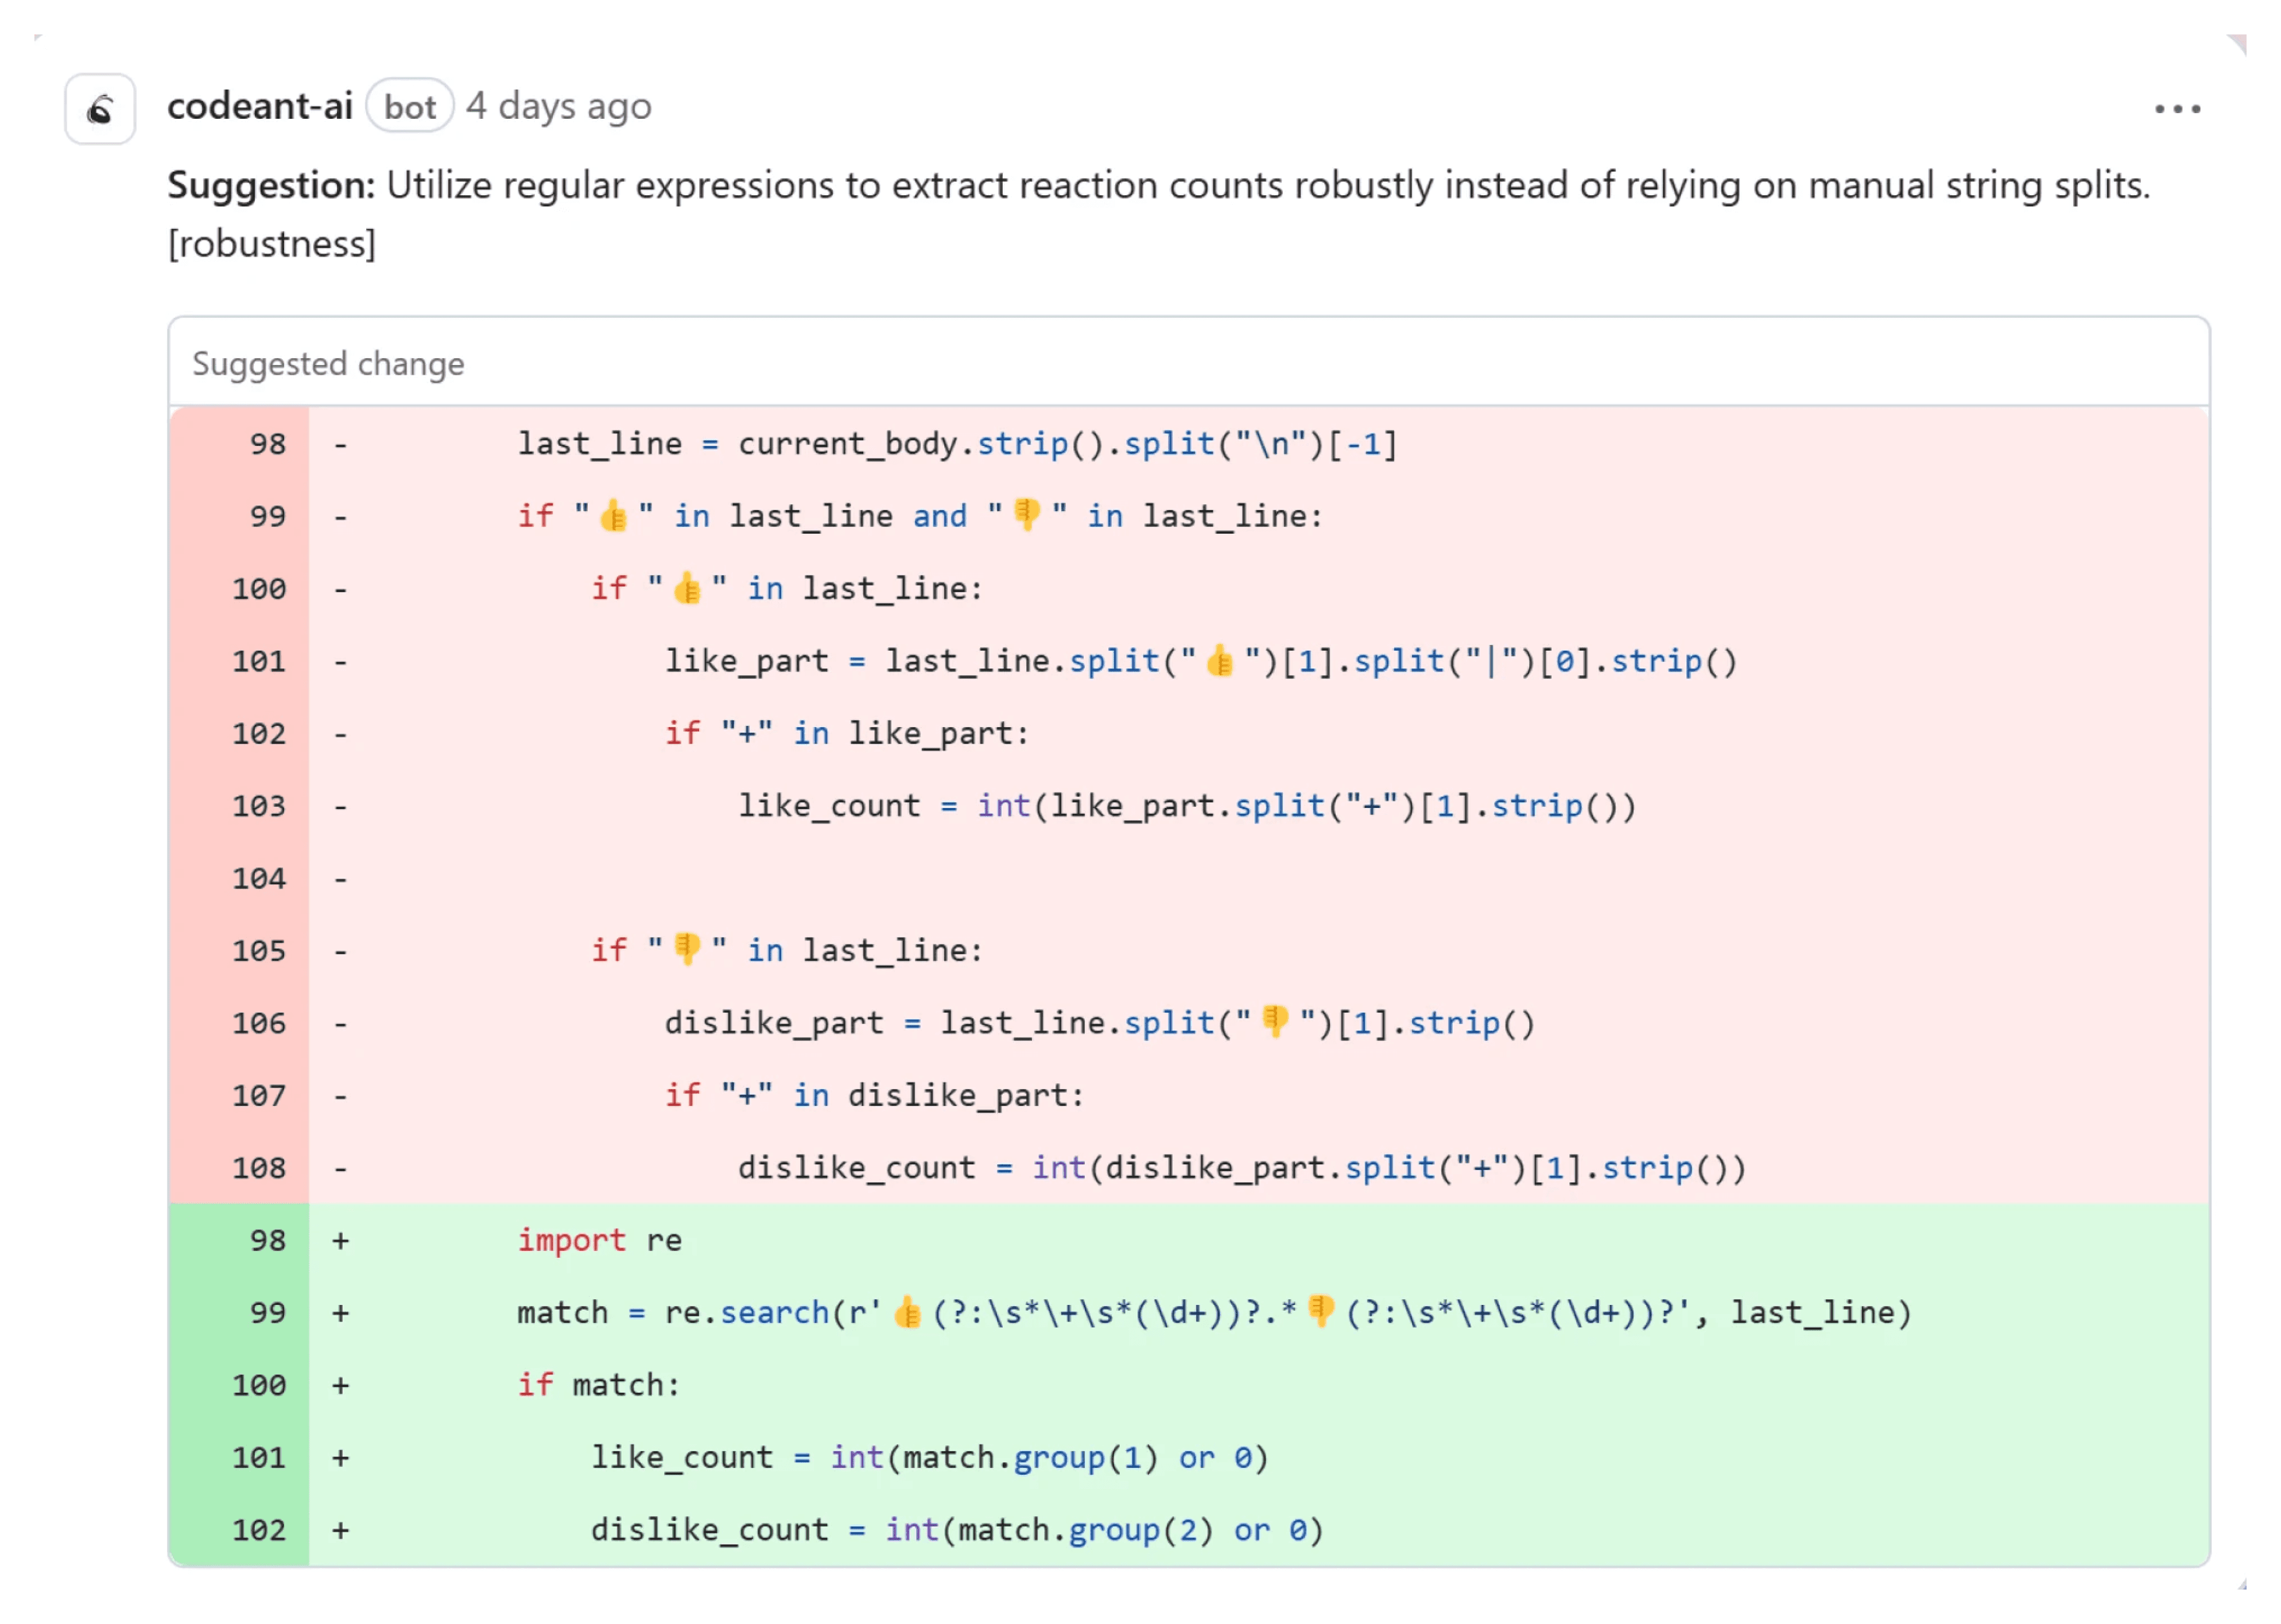Click the thumbs-up emoji in regex line
The image size is (2281, 1624).
[907, 1312]
